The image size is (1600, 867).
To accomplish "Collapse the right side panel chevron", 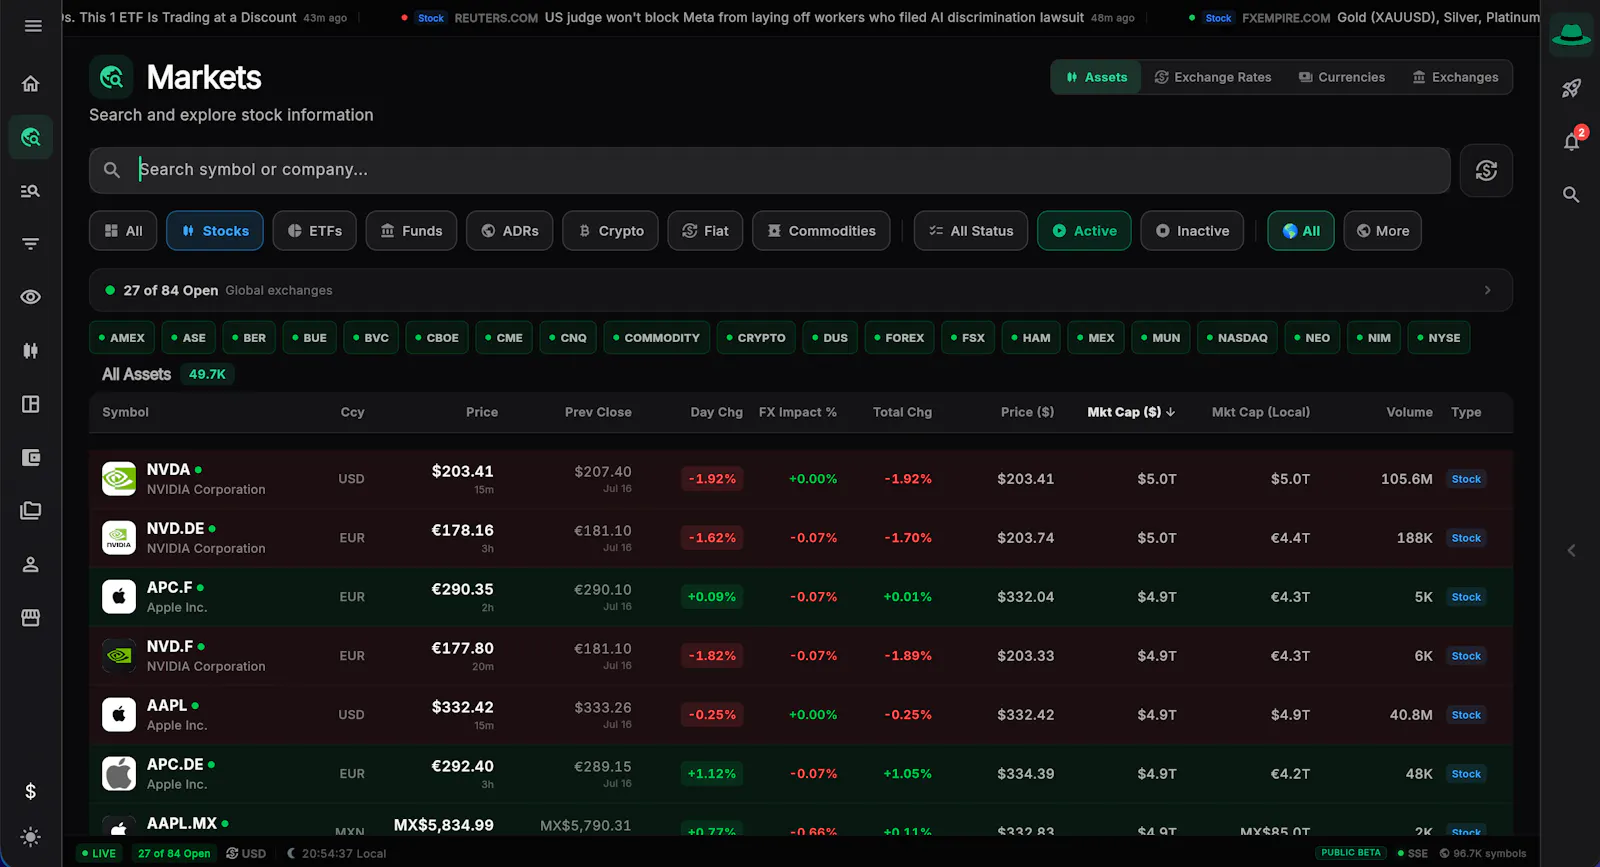I will [x=1571, y=550].
